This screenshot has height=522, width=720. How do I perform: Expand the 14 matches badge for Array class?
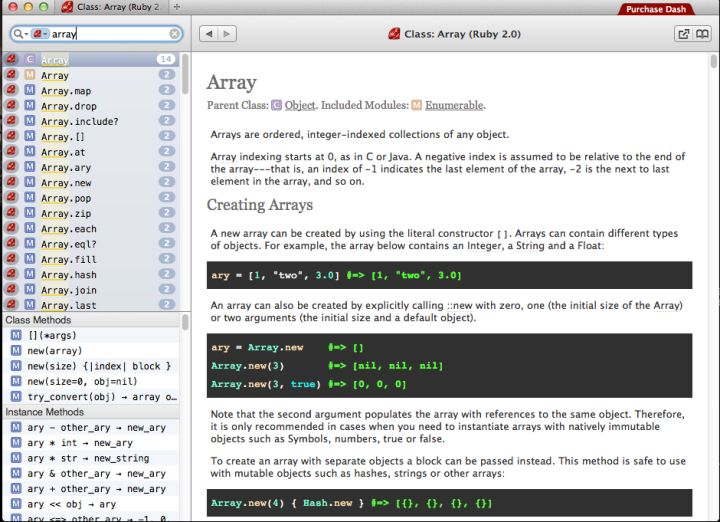pos(166,60)
